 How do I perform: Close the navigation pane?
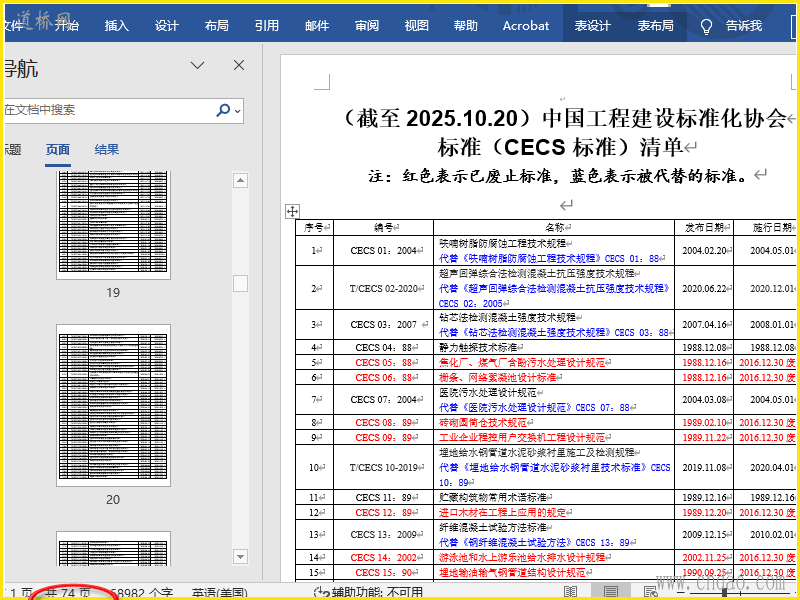coord(239,65)
